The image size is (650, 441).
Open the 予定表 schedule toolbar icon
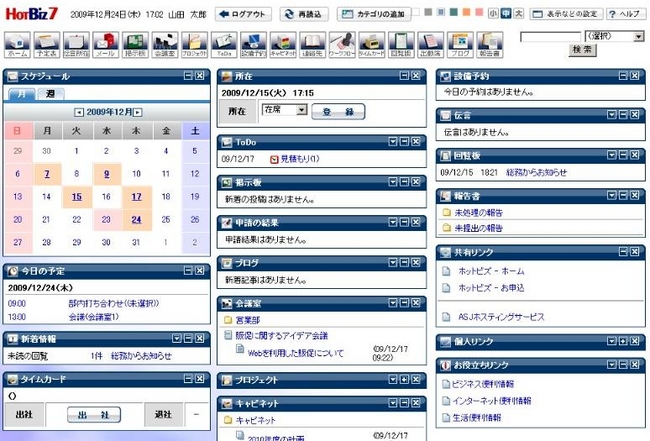point(47,45)
